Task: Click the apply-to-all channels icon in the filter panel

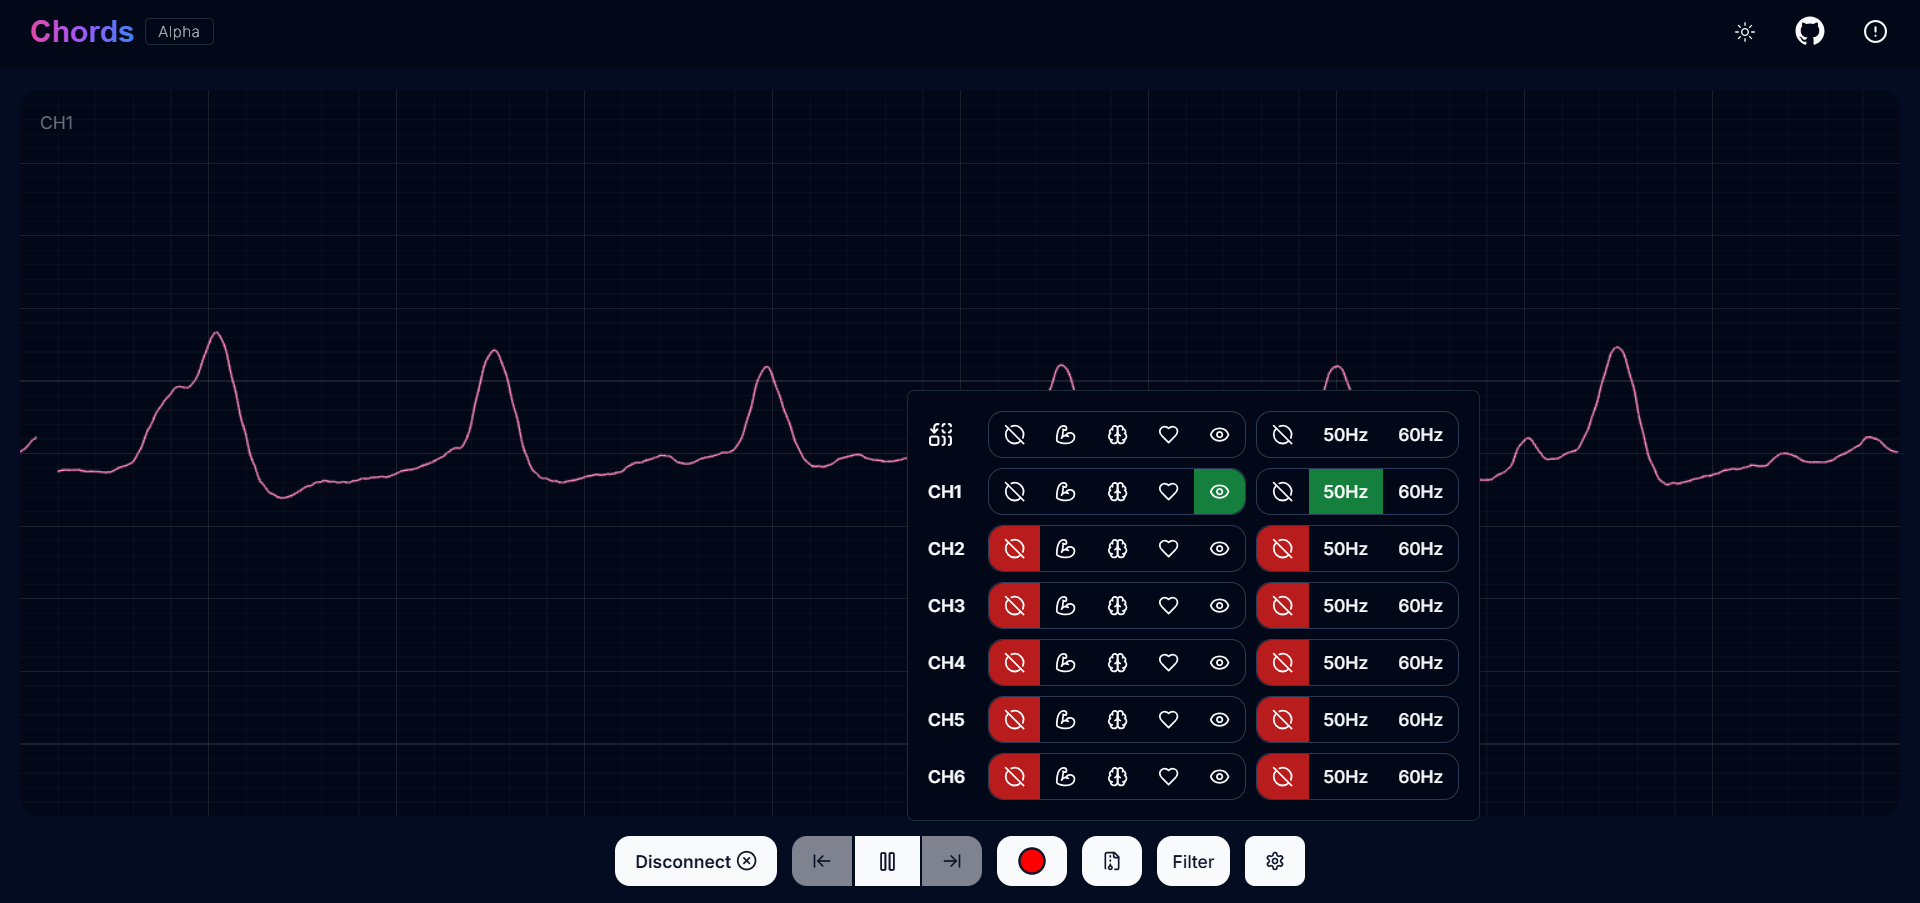Action: click(x=940, y=434)
